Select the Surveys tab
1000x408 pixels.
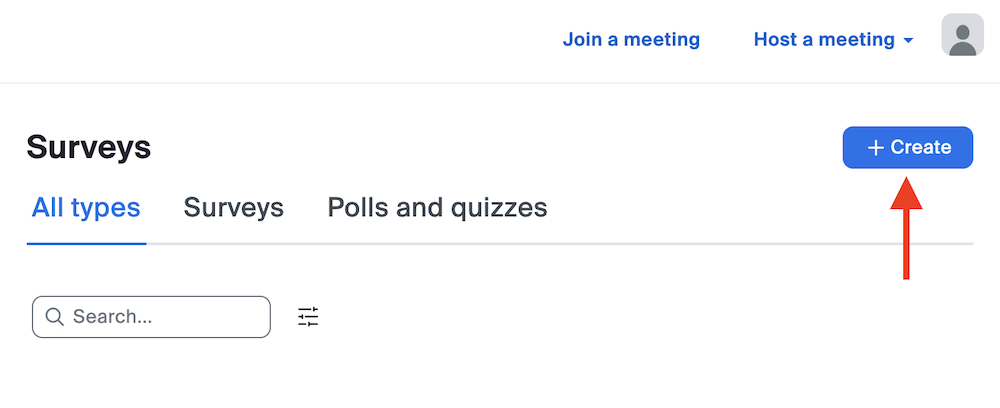tap(234, 208)
